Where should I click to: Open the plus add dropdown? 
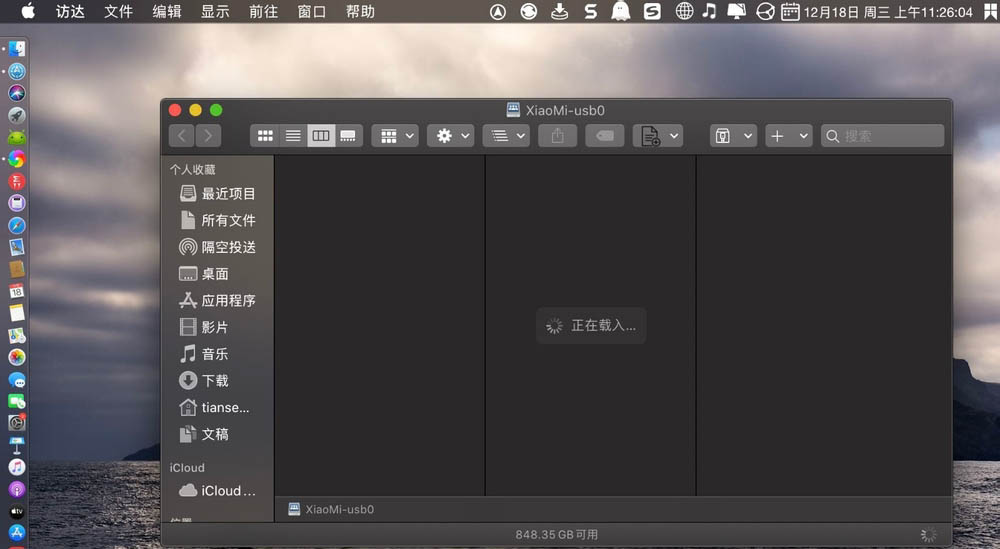(x=789, y=136)
